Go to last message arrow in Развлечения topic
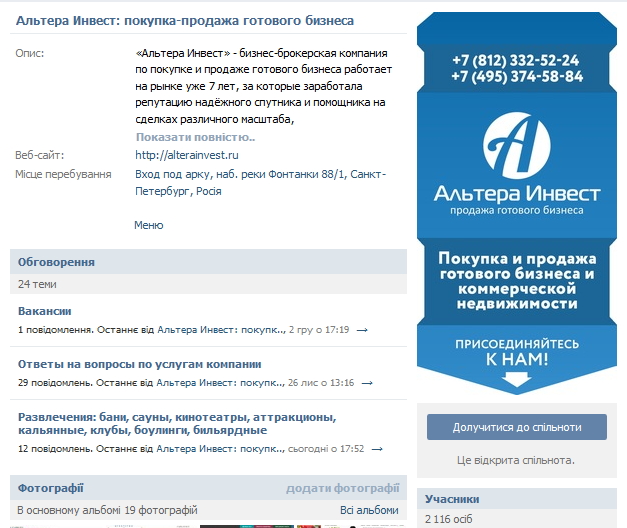Screen dimensions: 627x528 377,449
